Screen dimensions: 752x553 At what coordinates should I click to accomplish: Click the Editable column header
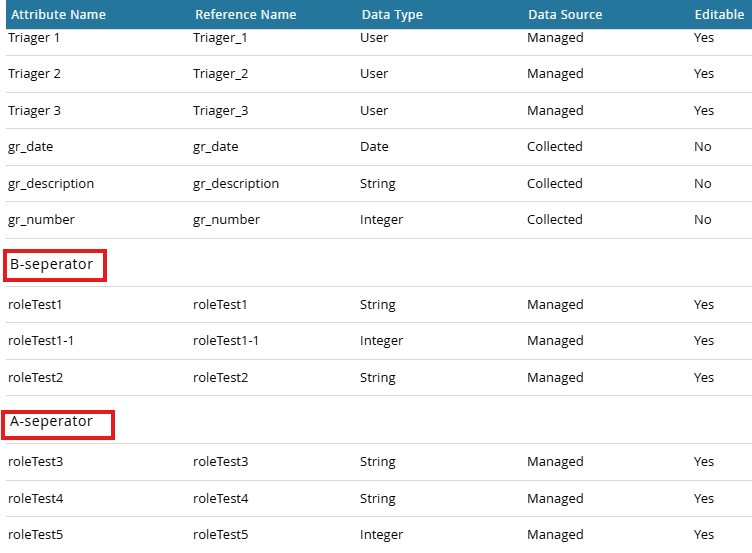[719, 15]
